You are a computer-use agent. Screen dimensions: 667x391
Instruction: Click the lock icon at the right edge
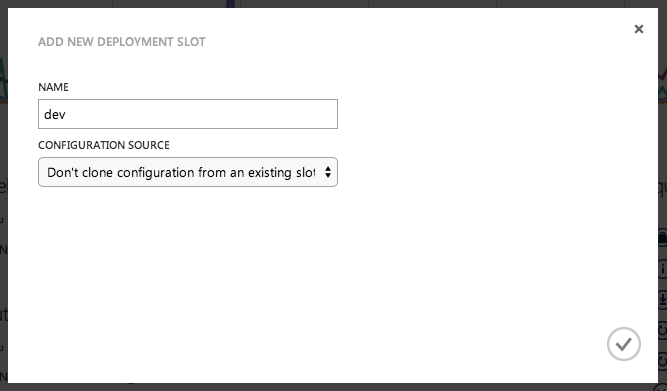(662, 237)
